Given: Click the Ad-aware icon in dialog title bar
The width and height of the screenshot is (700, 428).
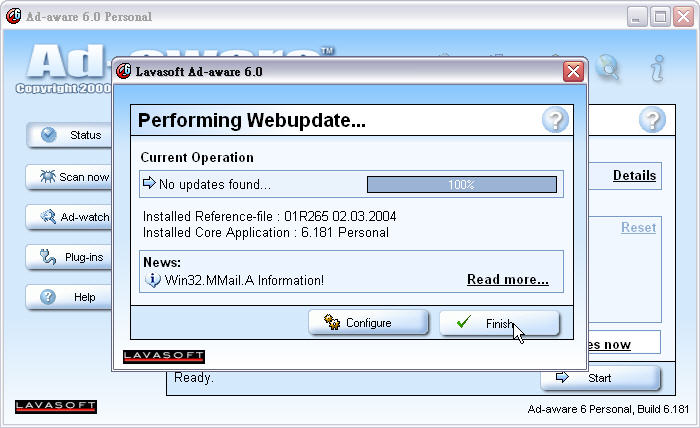Looking at the screenshot, I should click(x=123, y=71).
